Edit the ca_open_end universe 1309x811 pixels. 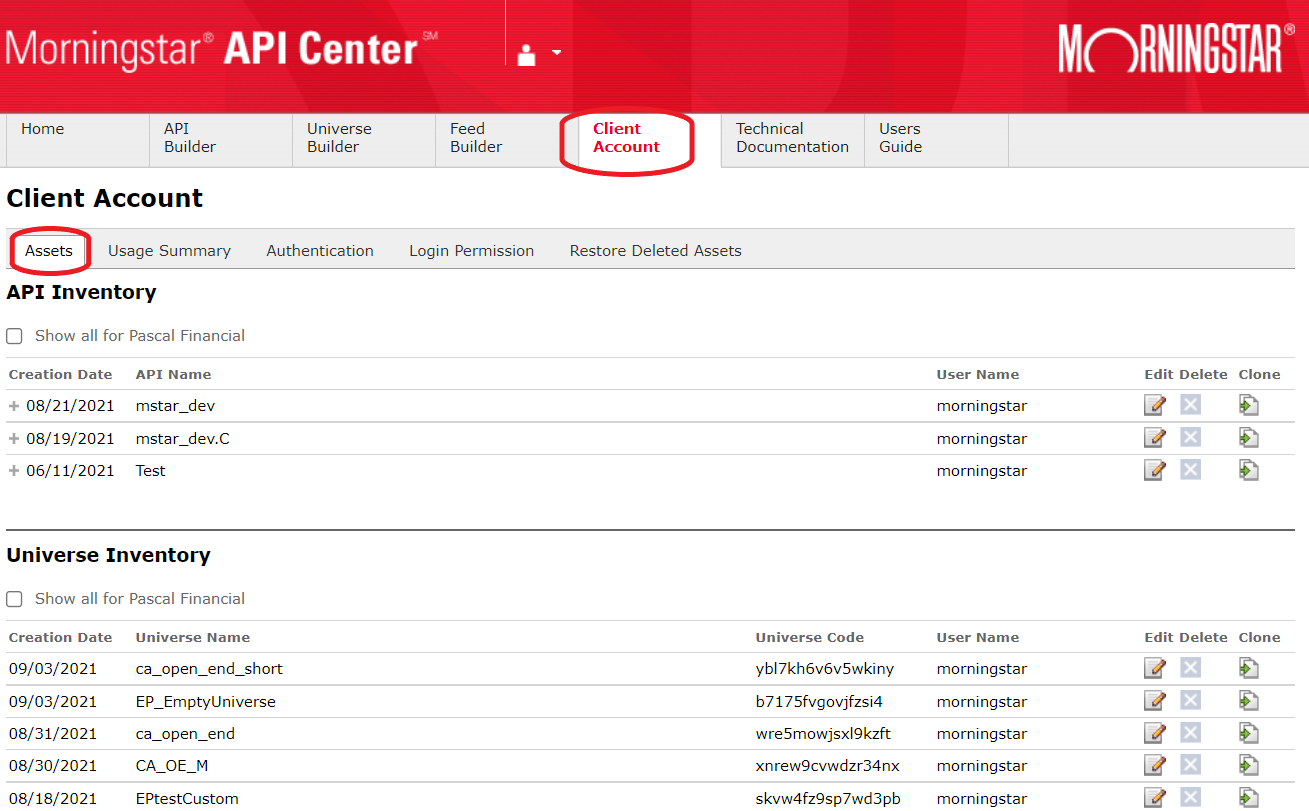(1155, 733)
